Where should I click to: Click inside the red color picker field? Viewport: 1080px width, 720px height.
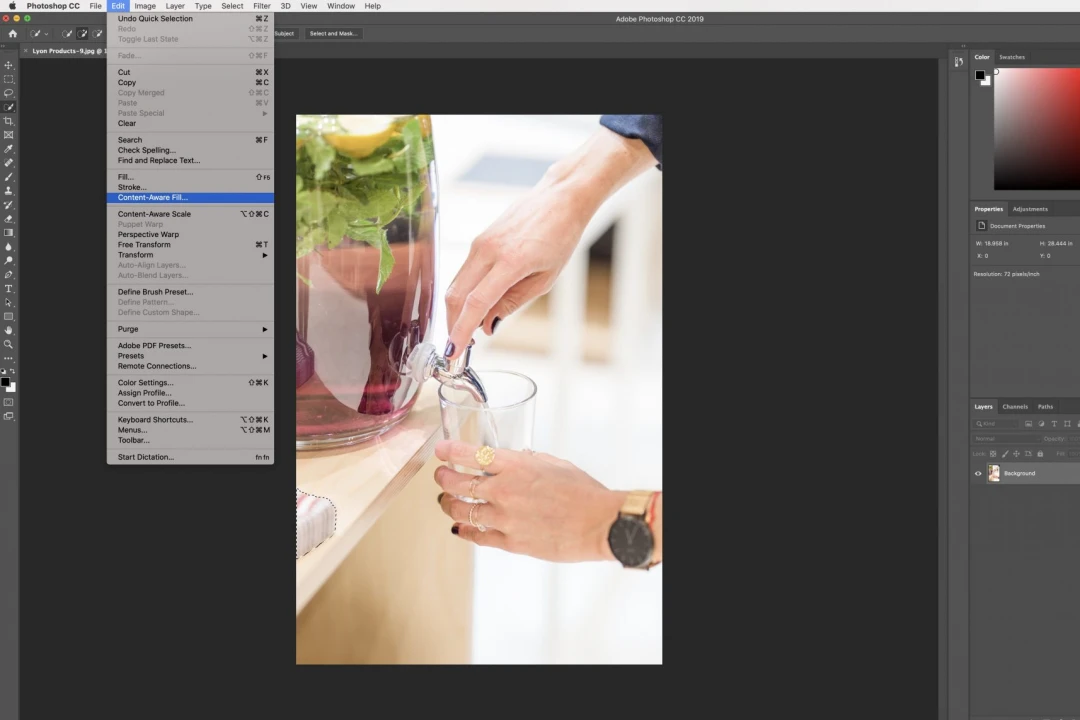(1035, 130)
